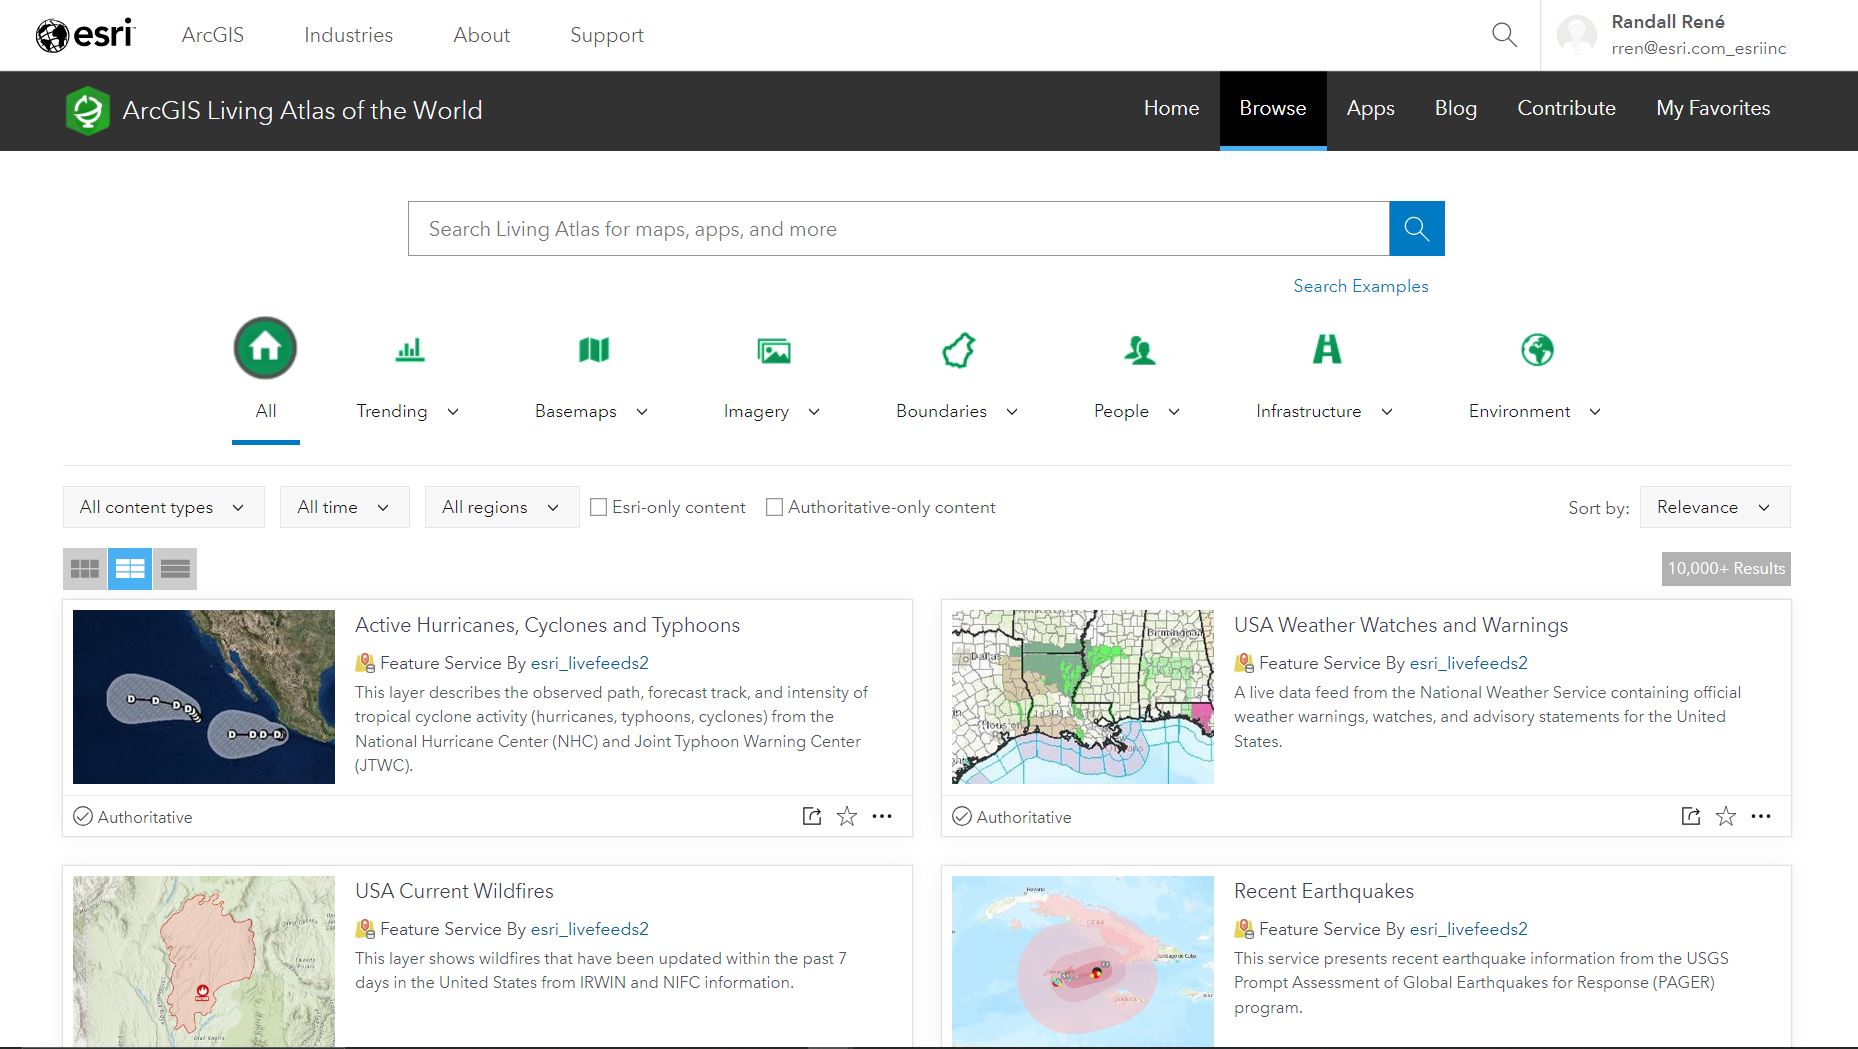Change the Relevance sort order
Image resolution: width=1858 pixels, height=1049 pixels.
coord(1714,507)
